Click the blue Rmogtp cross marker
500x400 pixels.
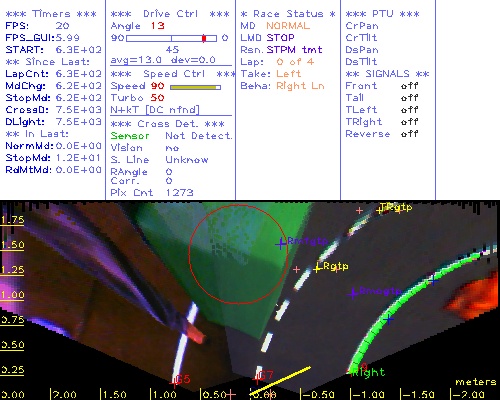(x=353, y=293)
